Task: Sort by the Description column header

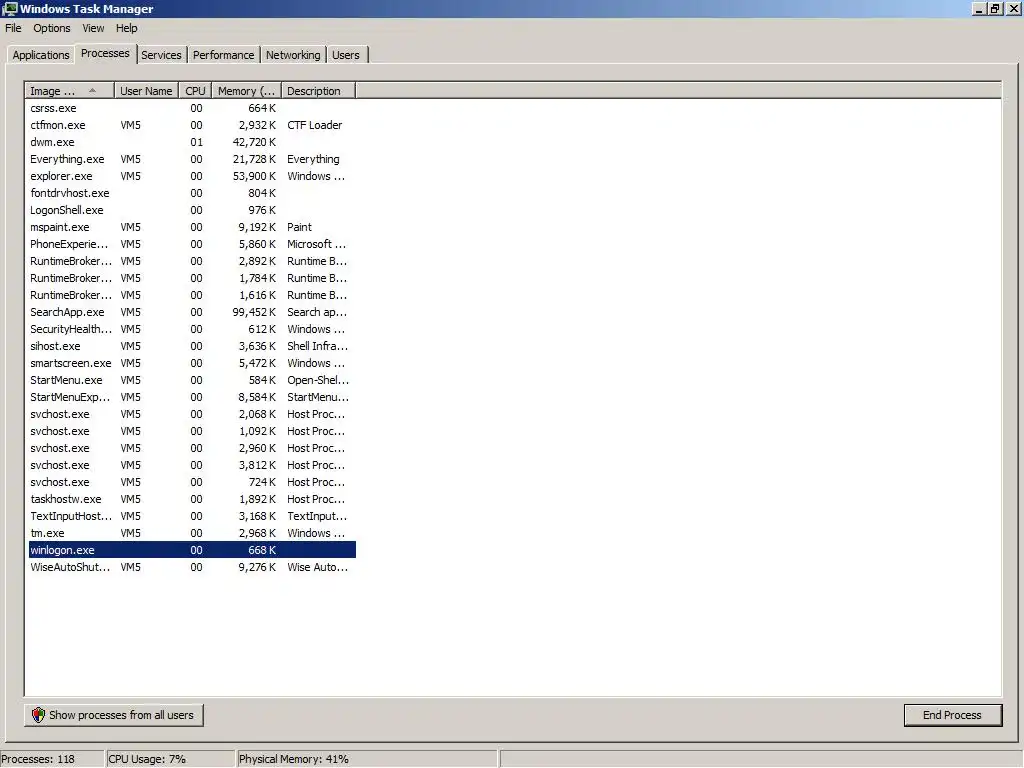Action: [318, 91]
